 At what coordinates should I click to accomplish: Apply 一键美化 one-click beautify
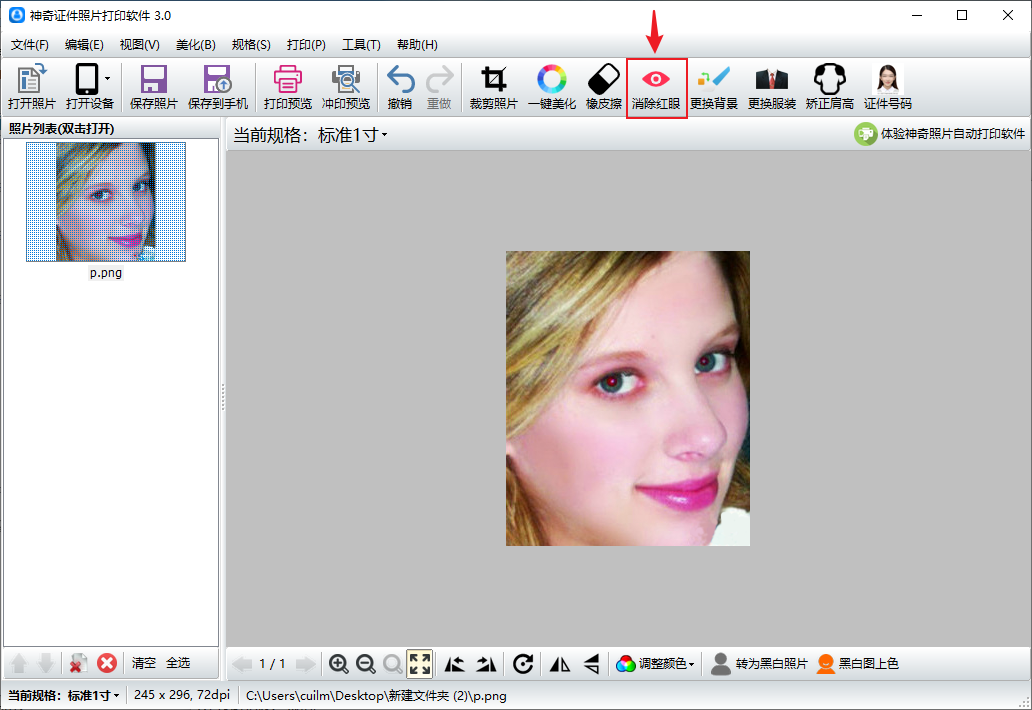(x=551, y=88)
